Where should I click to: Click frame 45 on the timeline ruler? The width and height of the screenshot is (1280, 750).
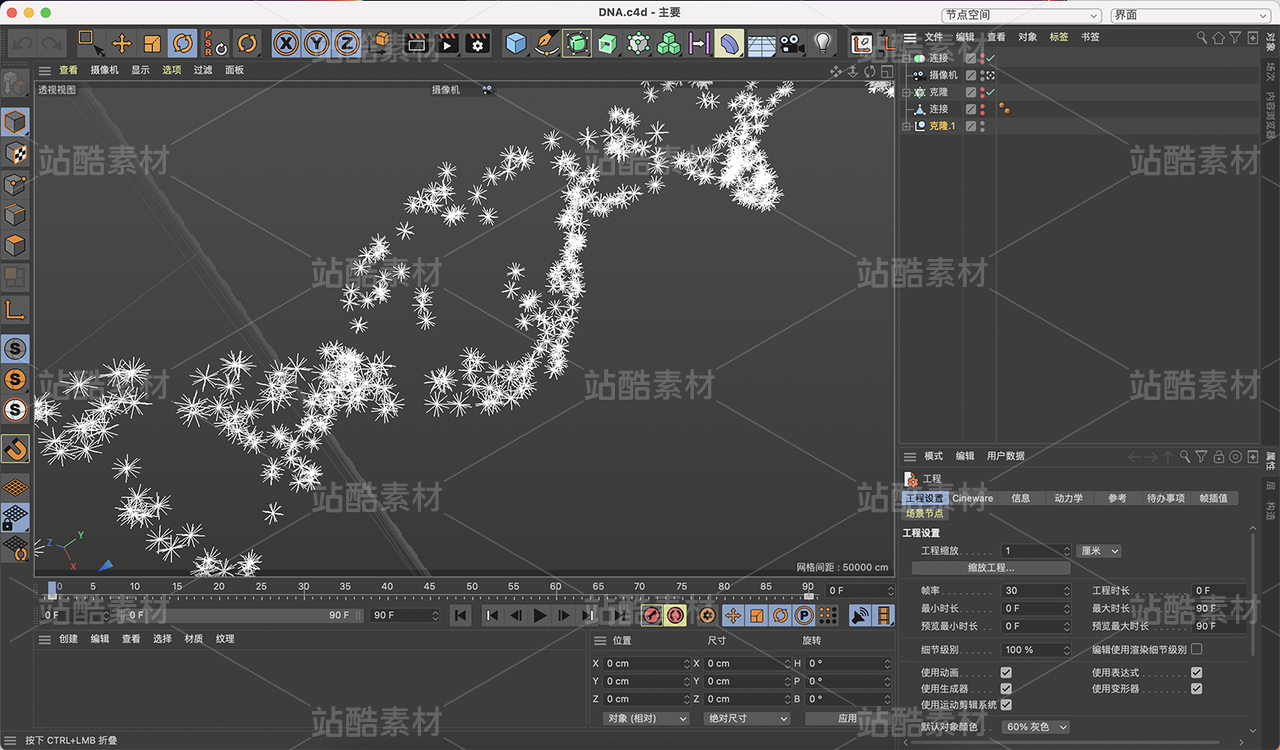click(x=429, y=588)
